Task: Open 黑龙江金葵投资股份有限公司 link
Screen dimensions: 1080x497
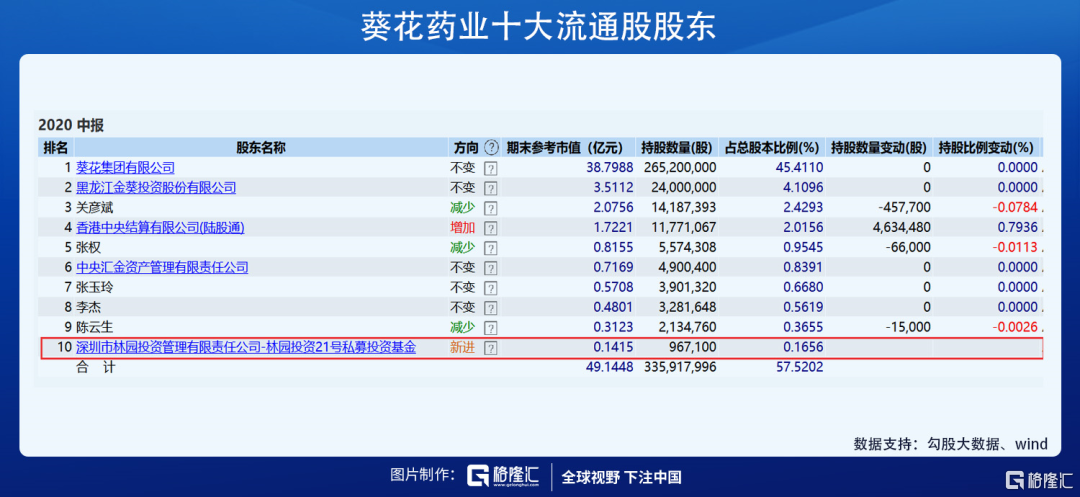Action: [156, 187]
